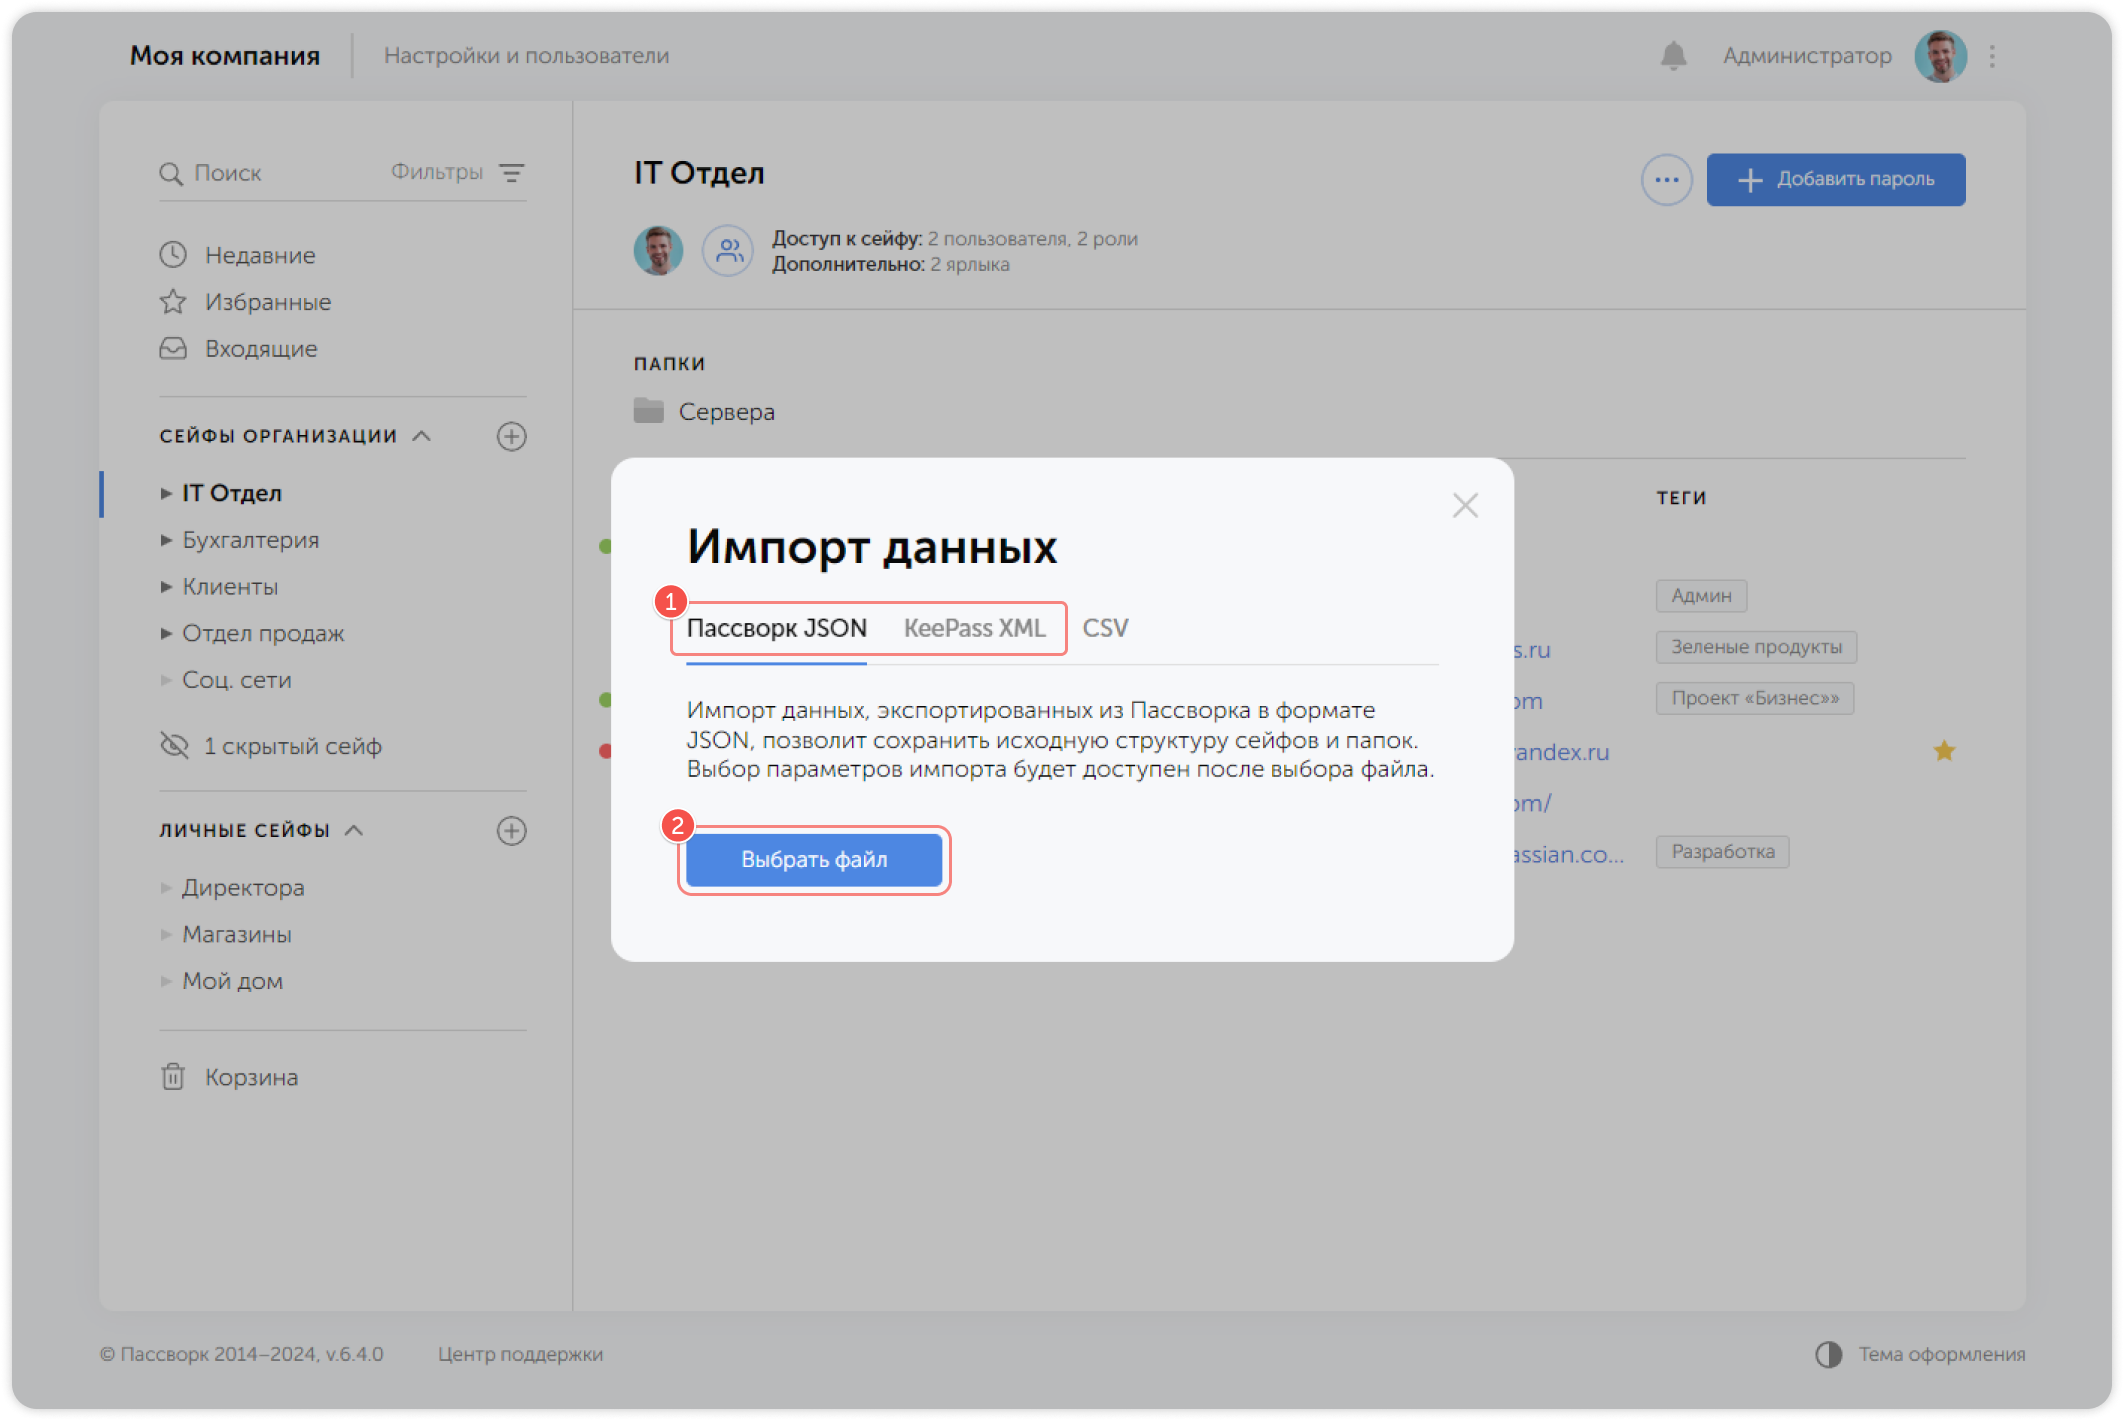The height and width of the screenshot is (1421, 2124).
Task: Click the yellow favorite star on the record
Action: tap(1944, 750)
